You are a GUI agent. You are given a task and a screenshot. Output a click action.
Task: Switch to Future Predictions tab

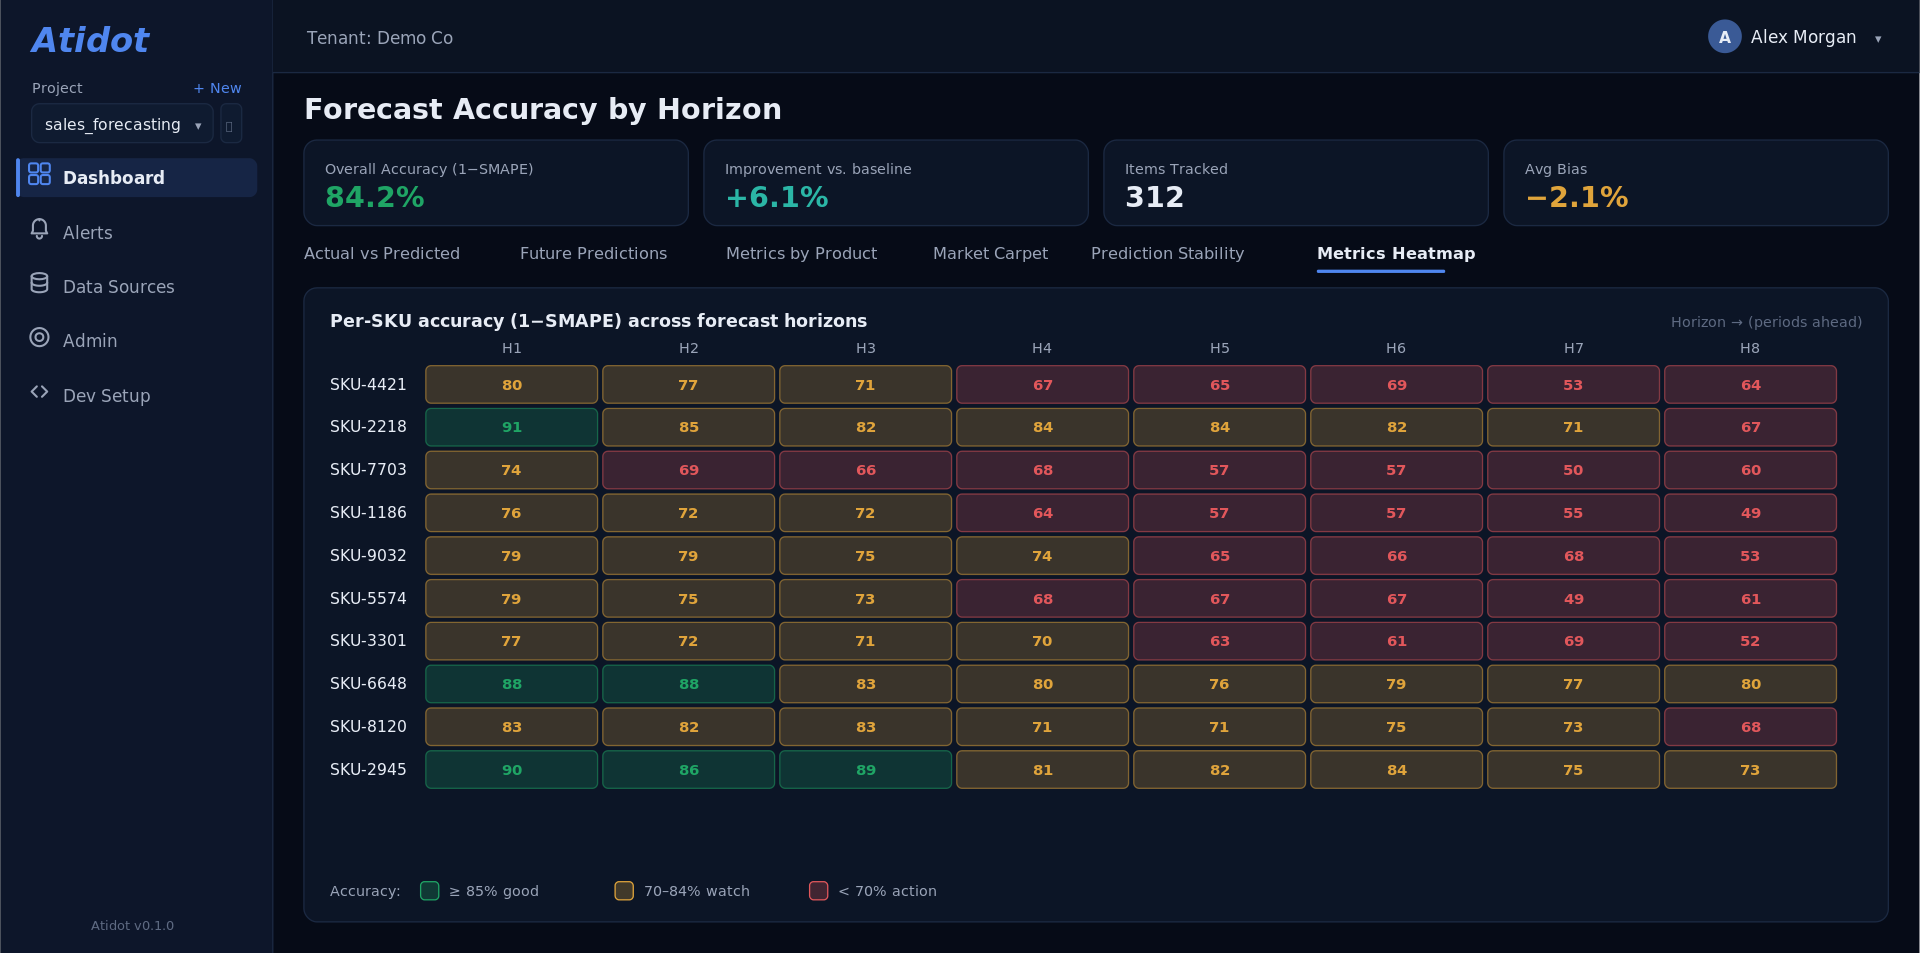(593, 254)
